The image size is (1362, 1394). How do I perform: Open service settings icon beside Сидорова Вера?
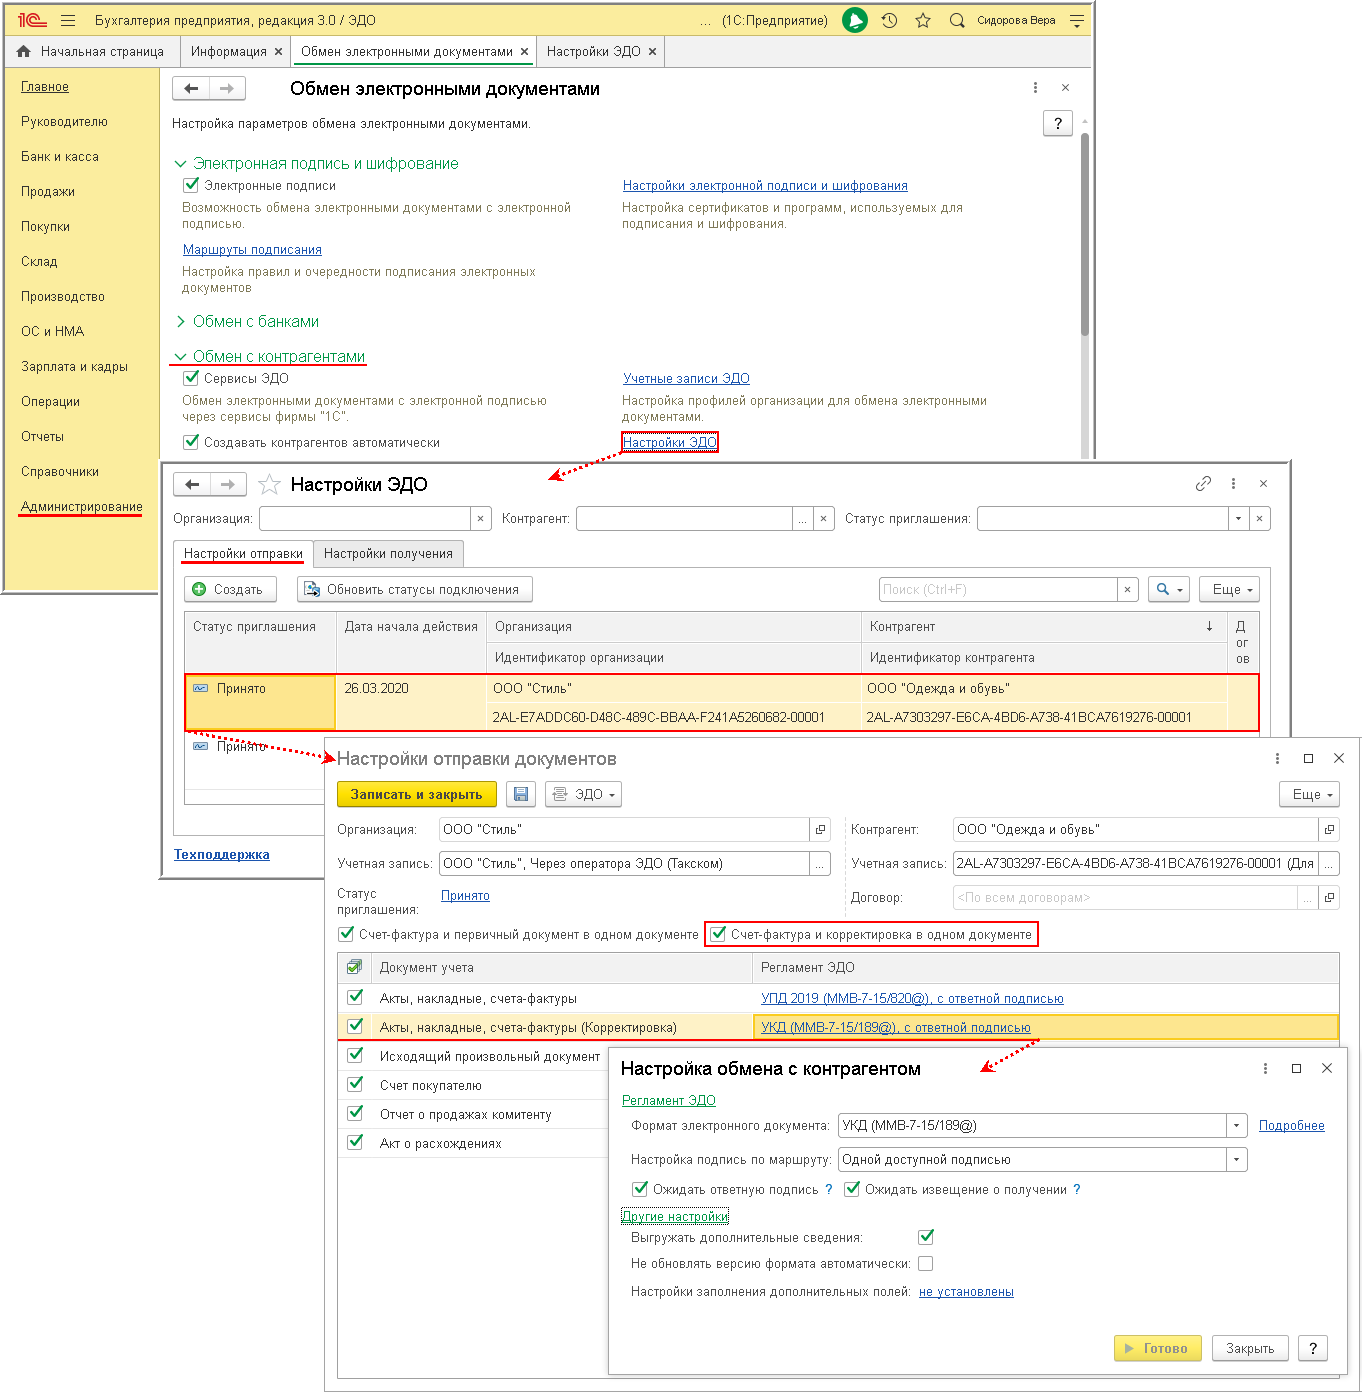click(1077, 20)
